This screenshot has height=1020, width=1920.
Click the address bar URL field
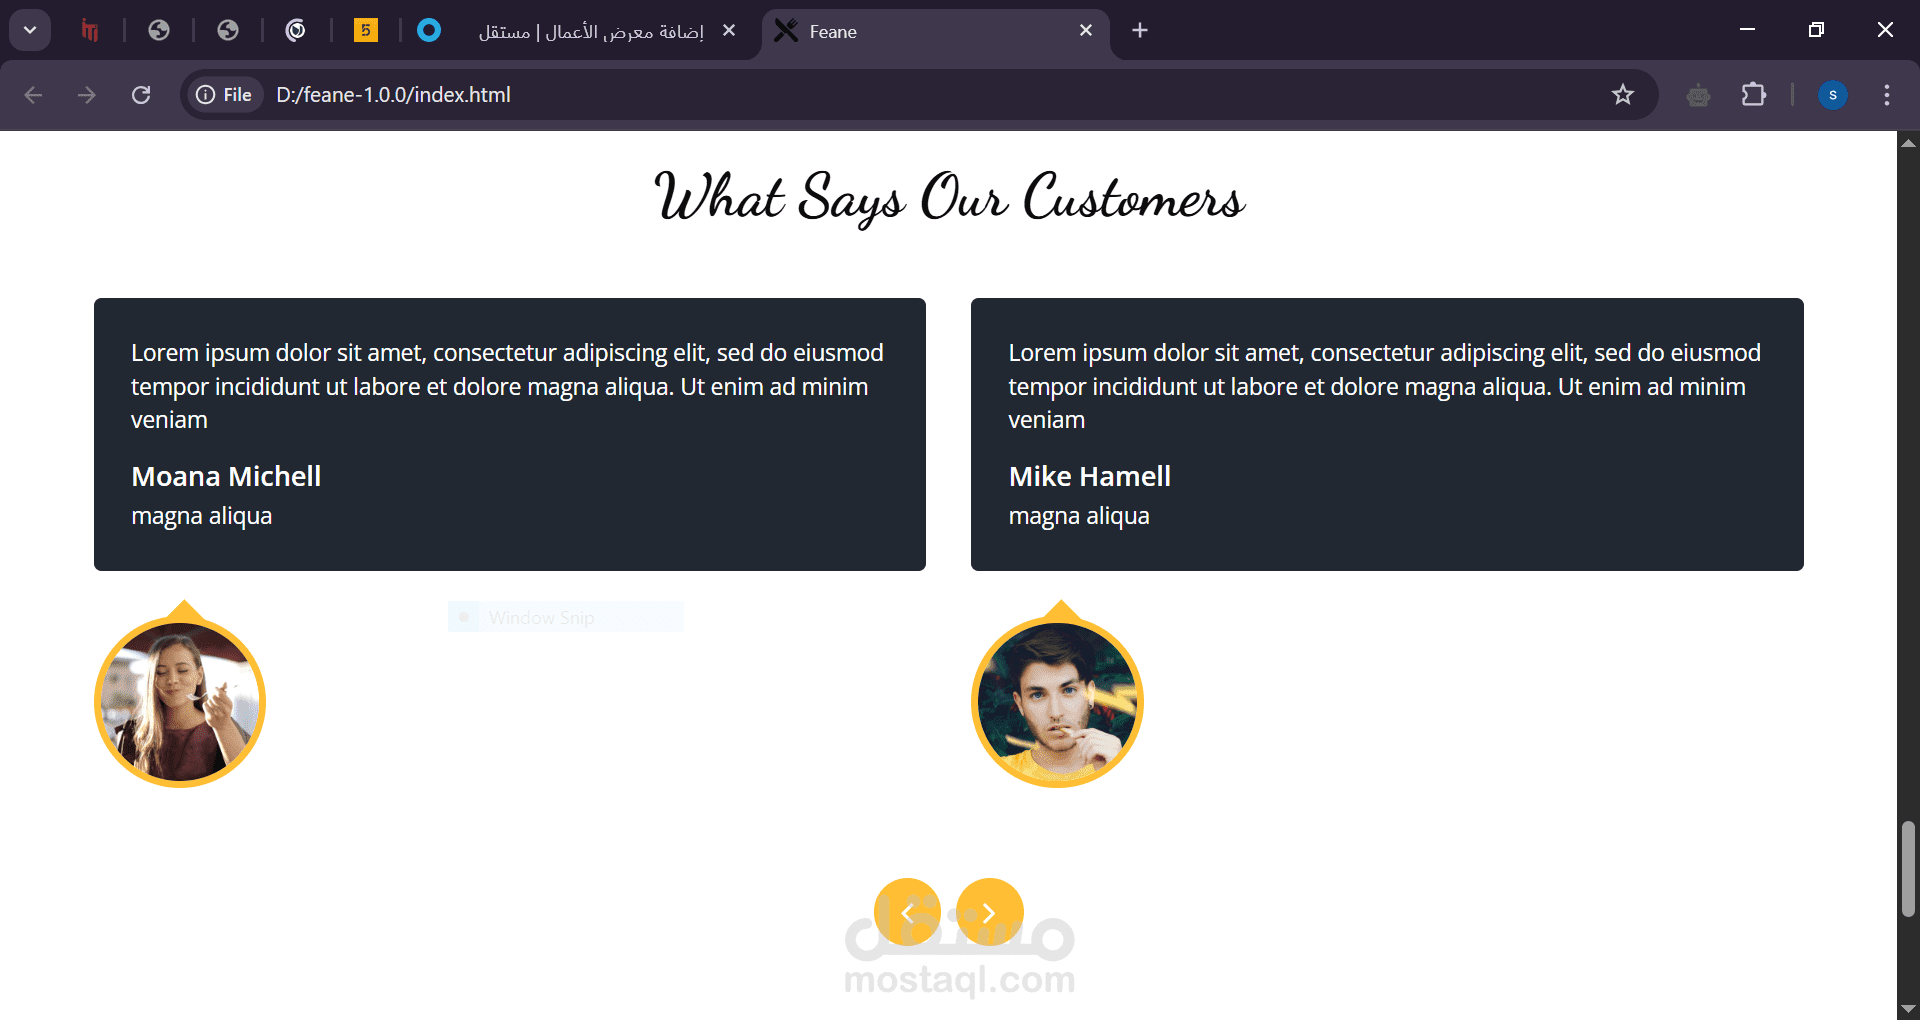pos(800,95)
